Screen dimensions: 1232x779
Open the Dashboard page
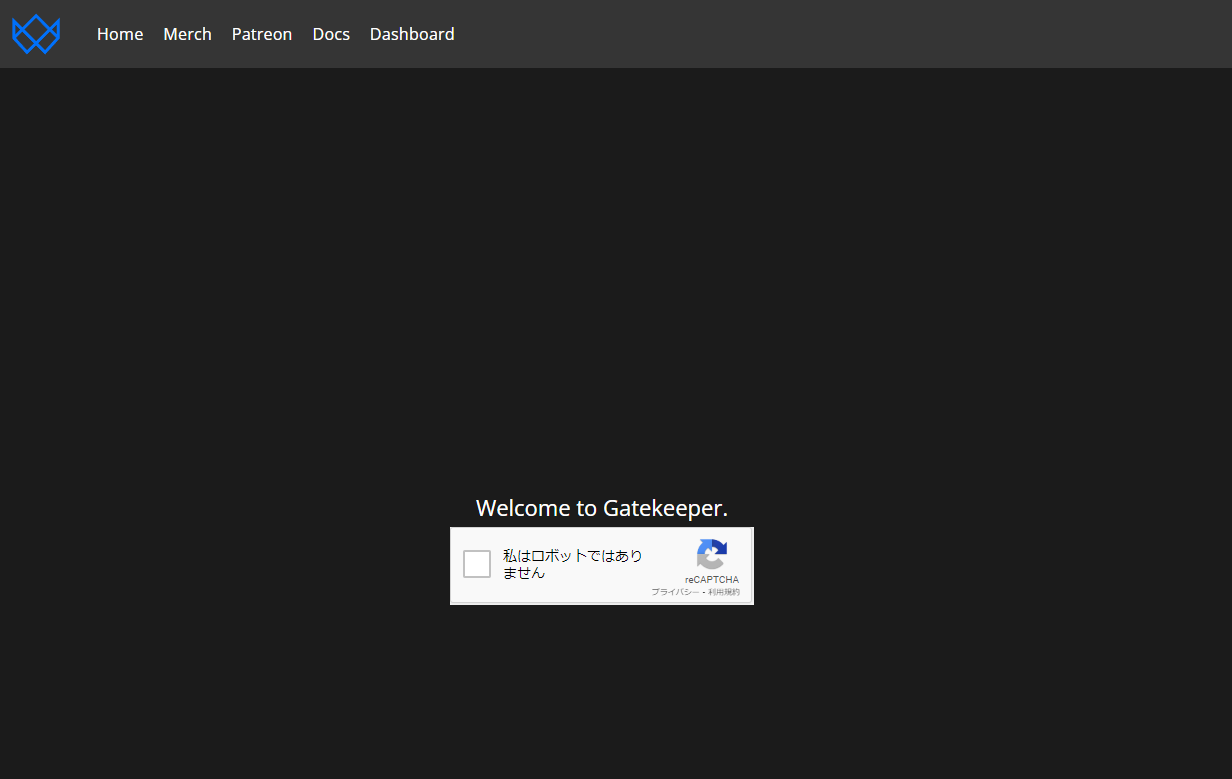(x=412, y=34)
